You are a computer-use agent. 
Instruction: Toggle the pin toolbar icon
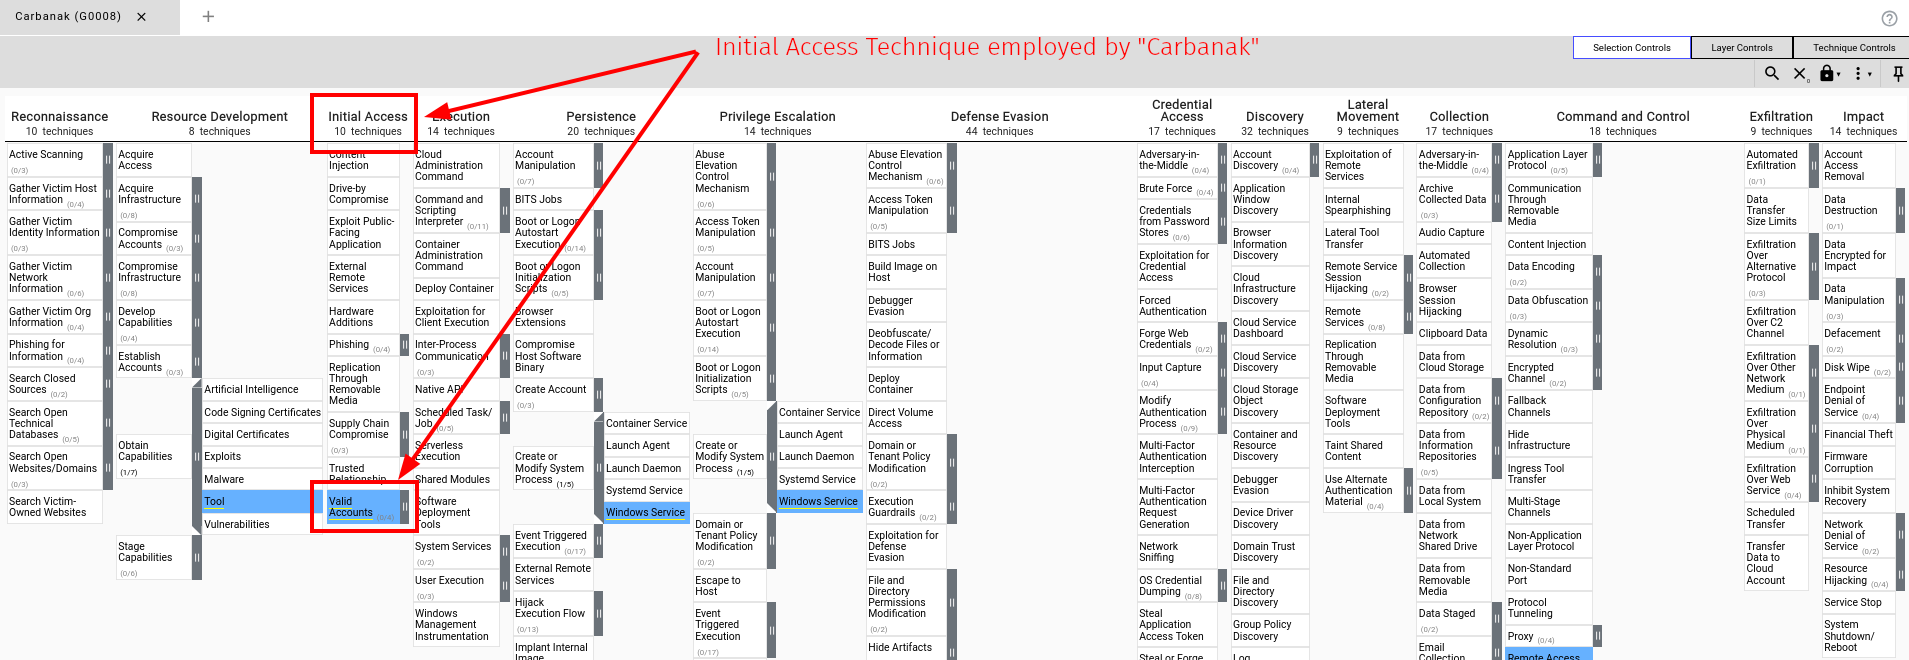coord(1897,73)
